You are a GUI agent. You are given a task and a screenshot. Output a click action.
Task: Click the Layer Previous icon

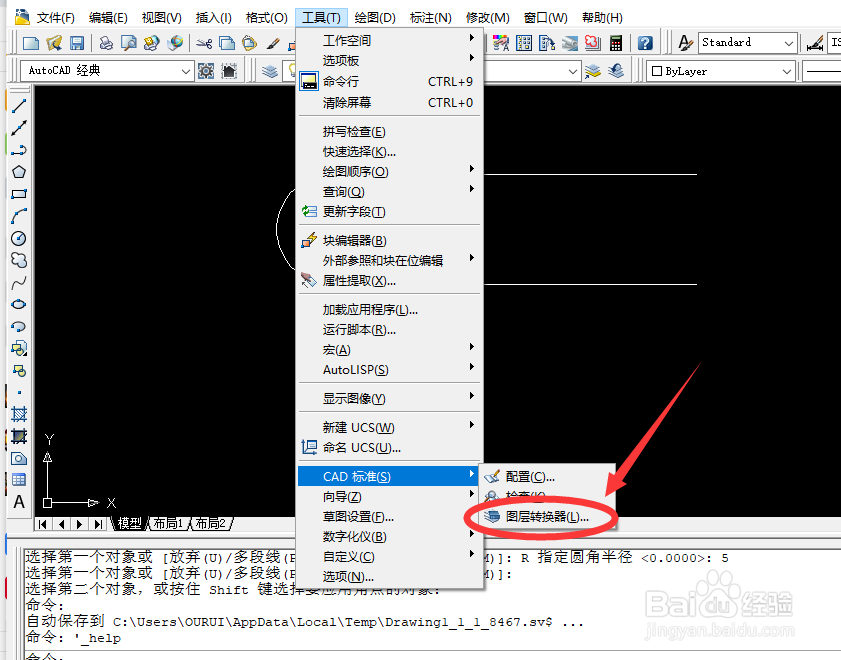[616, 71]
